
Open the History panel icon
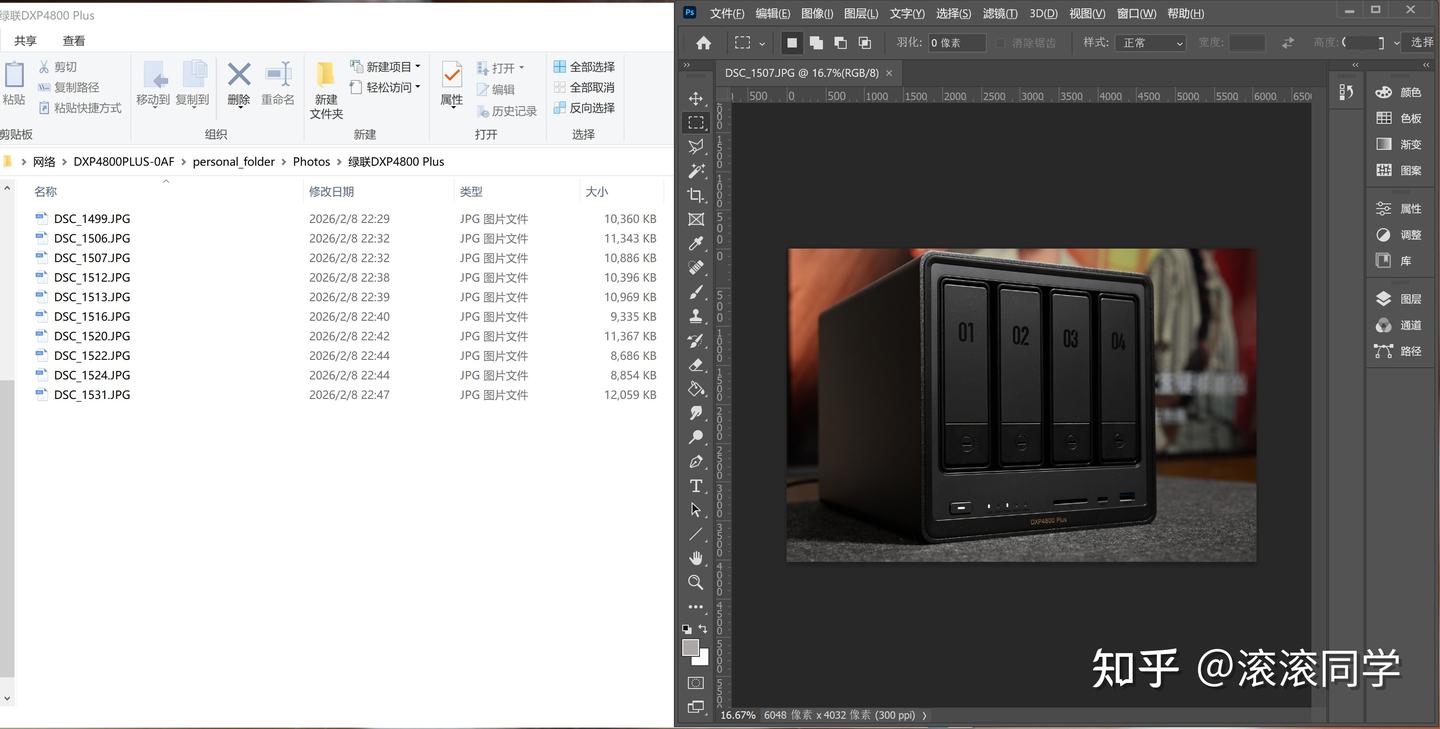coord(1346,92)
